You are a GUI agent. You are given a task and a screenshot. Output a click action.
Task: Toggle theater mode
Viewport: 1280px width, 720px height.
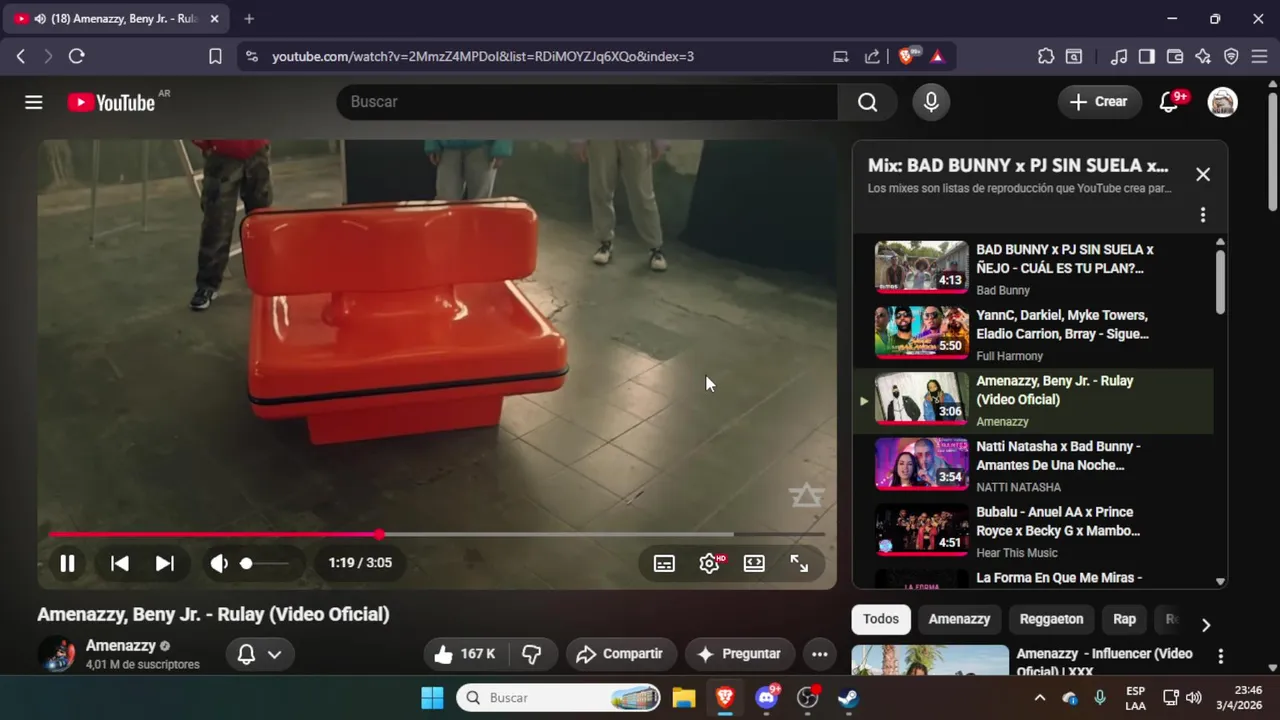(x=754, y=563)
